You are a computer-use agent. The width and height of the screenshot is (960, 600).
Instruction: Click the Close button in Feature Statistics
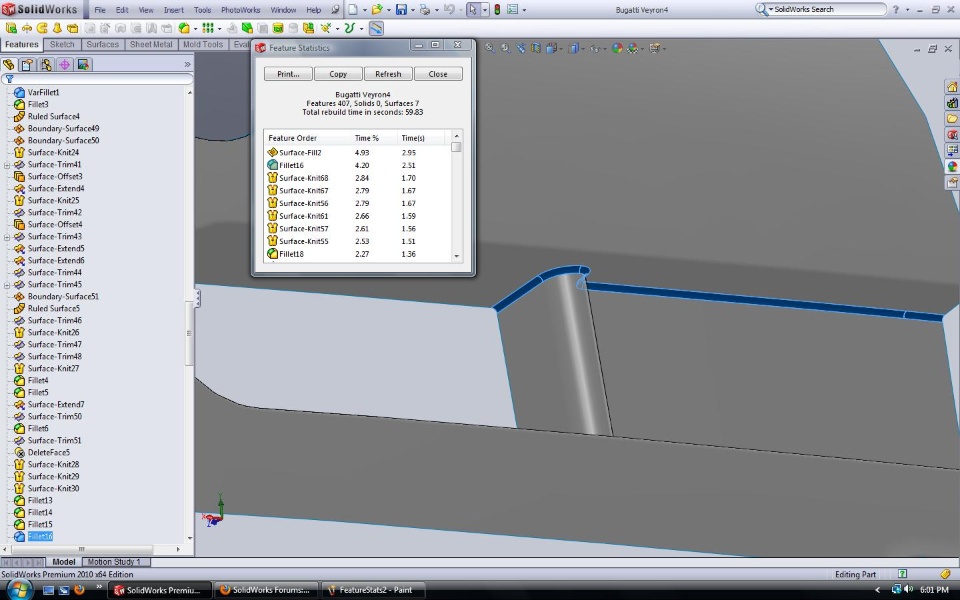438,74
